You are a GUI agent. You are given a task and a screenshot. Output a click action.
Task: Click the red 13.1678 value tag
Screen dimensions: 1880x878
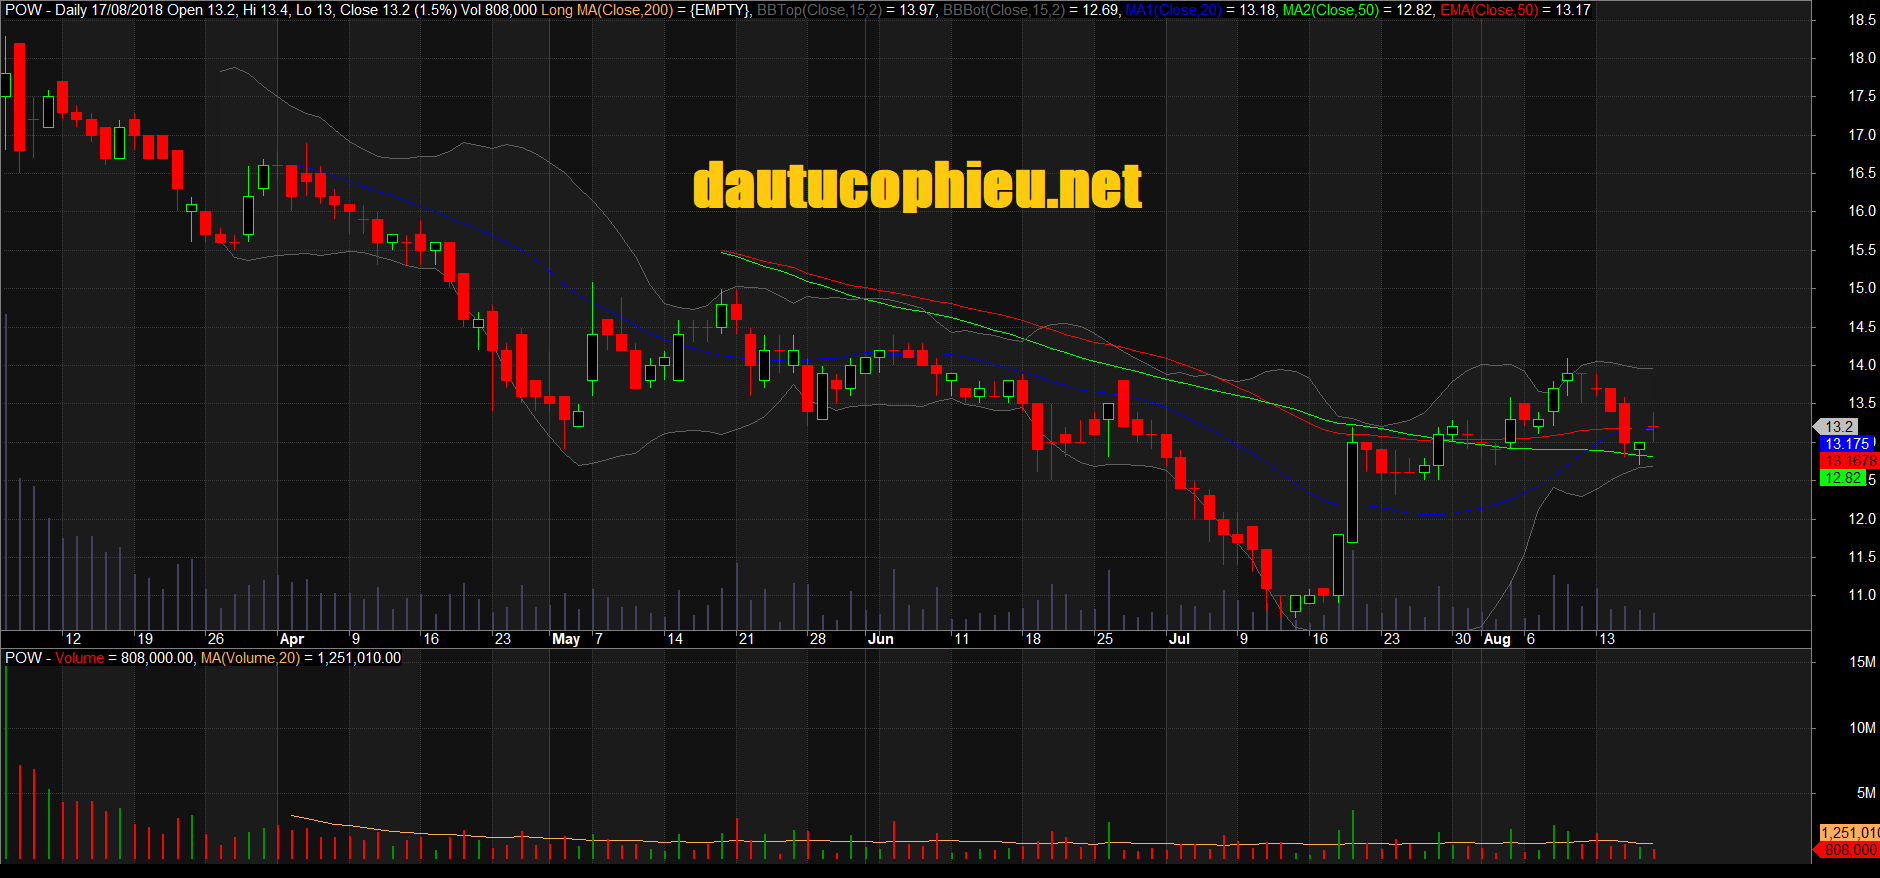click(x=1848, y=461)
